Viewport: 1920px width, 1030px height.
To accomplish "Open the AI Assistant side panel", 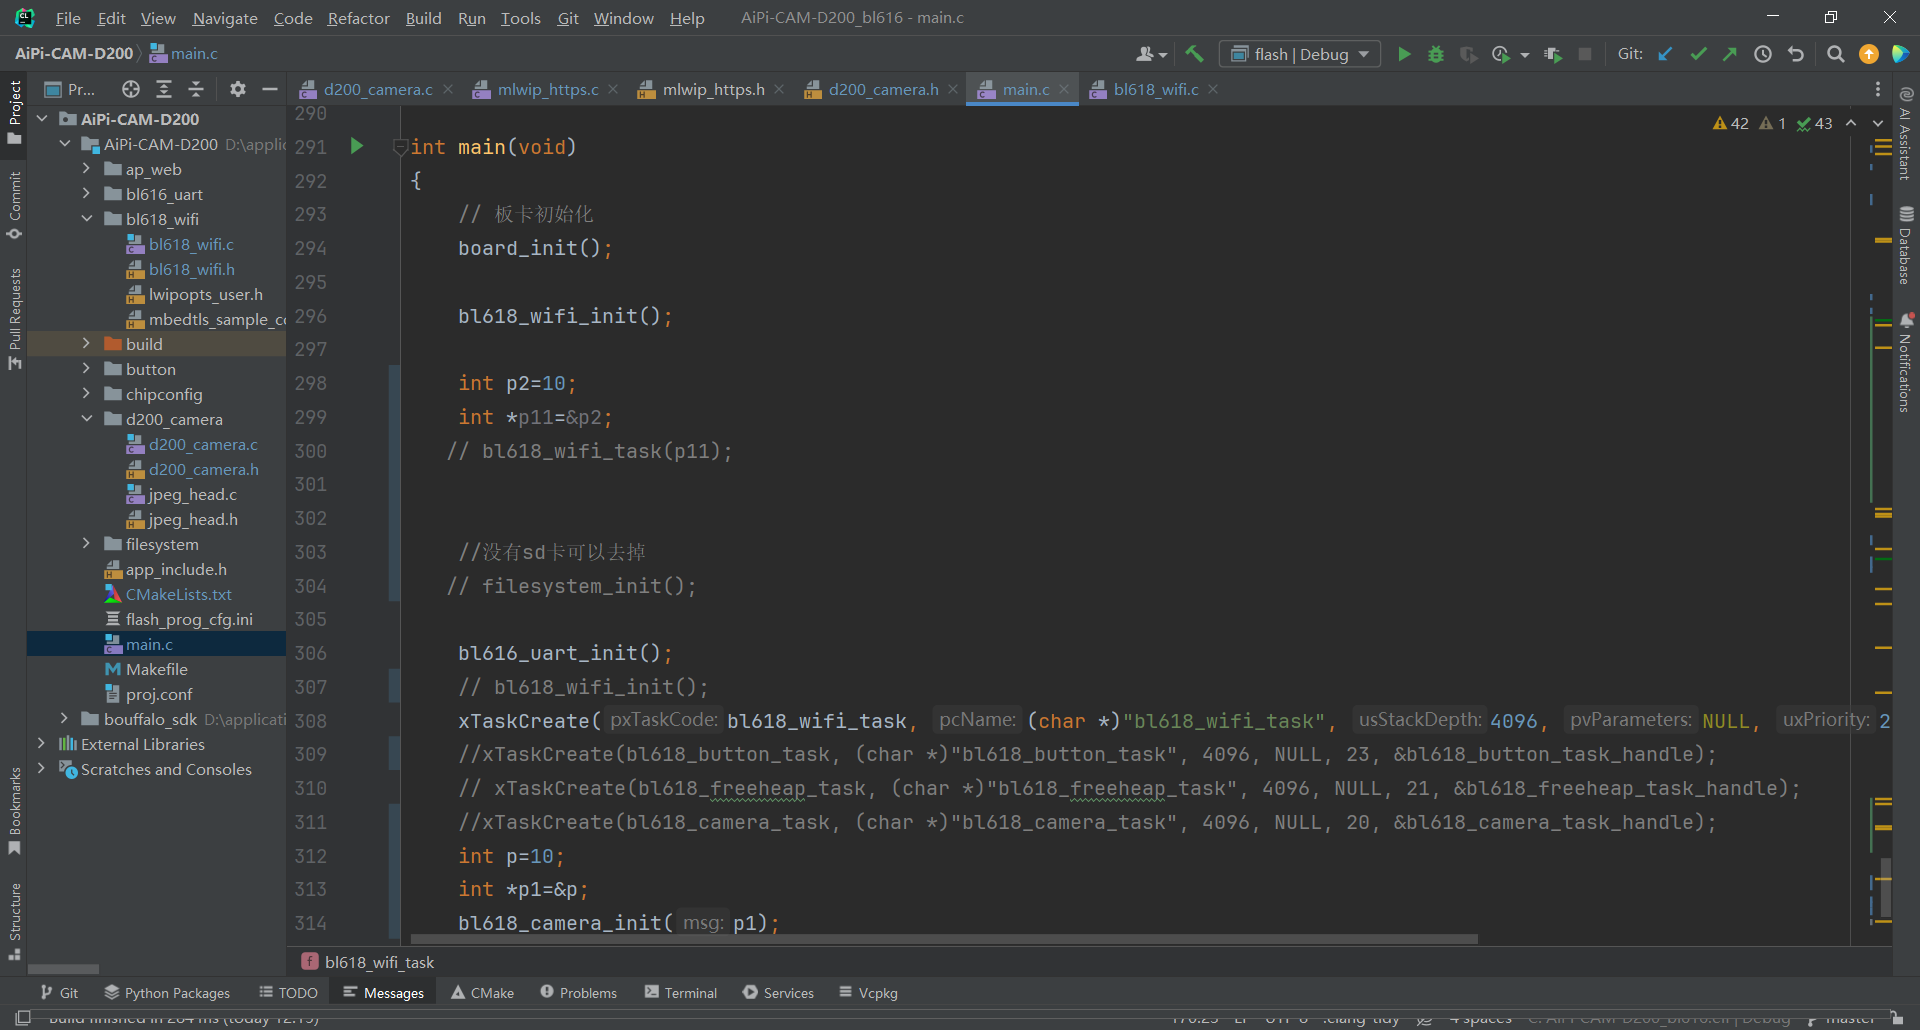I will 1906,134.
